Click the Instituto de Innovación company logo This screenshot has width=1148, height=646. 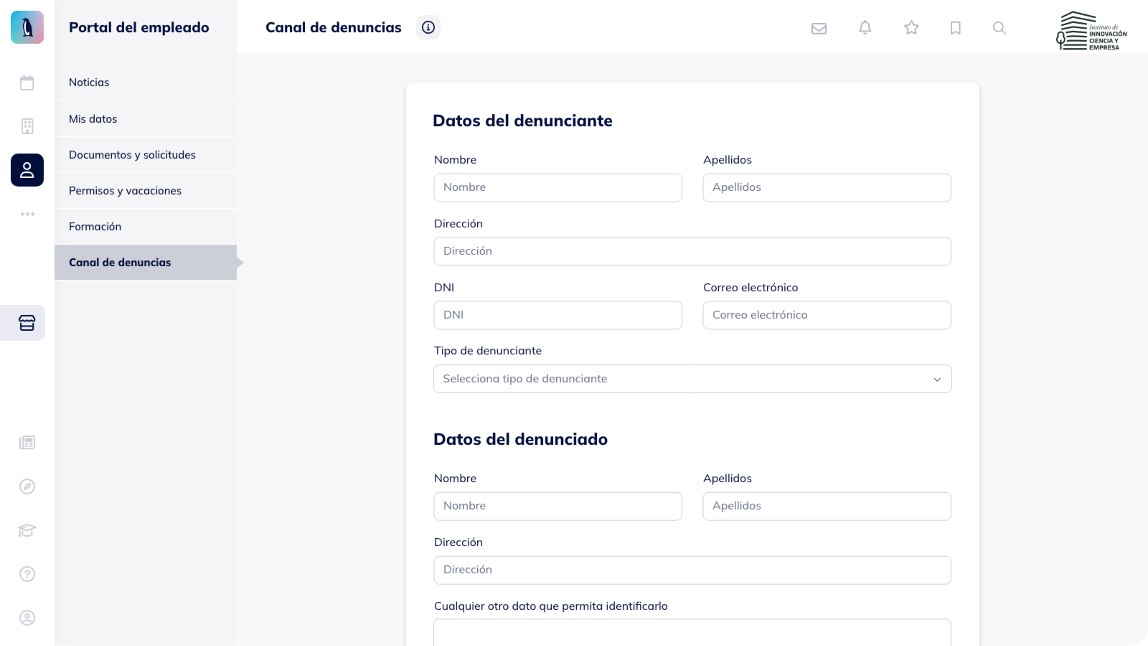(1090, 30)
